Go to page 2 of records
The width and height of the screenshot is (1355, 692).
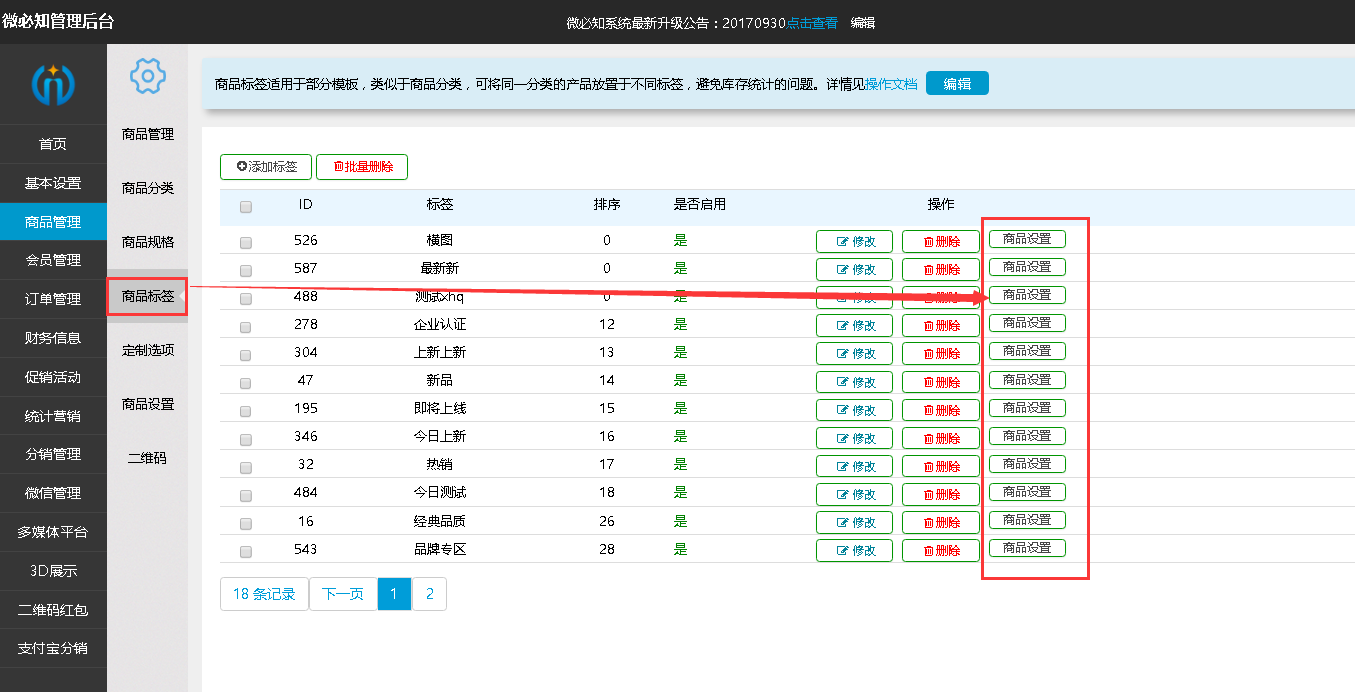429,594
